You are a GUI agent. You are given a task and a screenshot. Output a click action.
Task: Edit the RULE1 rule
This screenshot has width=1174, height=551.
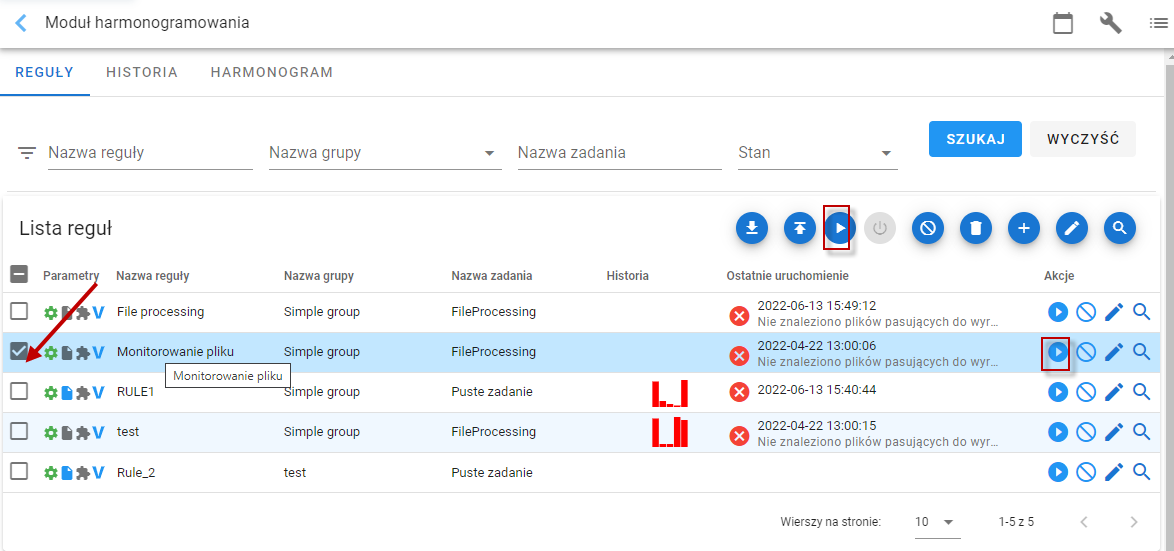(x=1114, y=391)
